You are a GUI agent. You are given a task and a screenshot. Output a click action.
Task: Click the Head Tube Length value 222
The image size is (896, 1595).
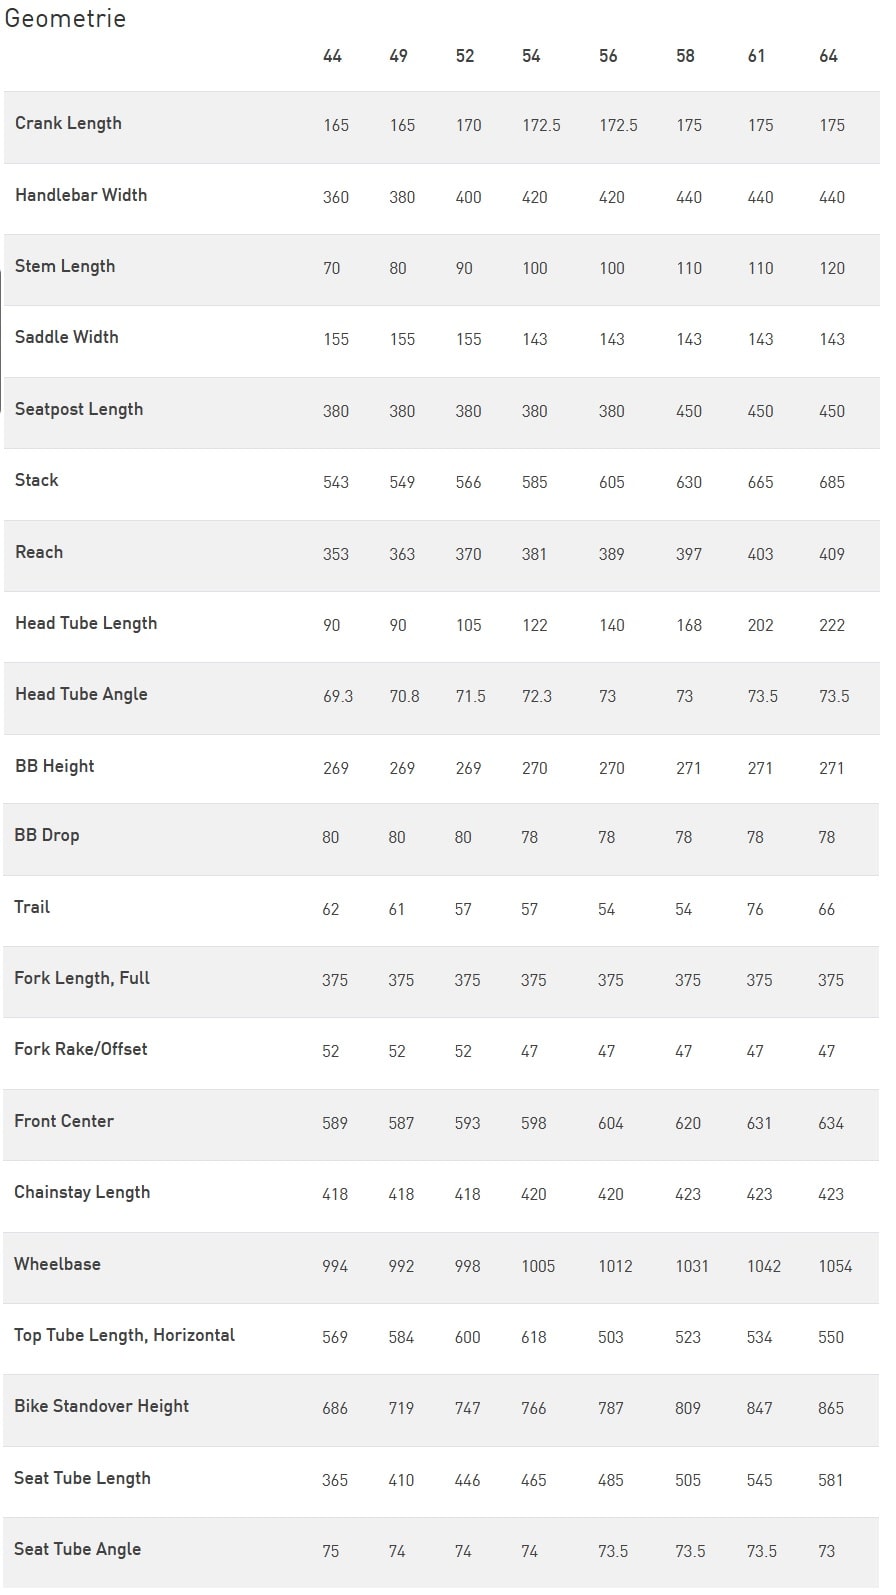(x=831, y=625)
